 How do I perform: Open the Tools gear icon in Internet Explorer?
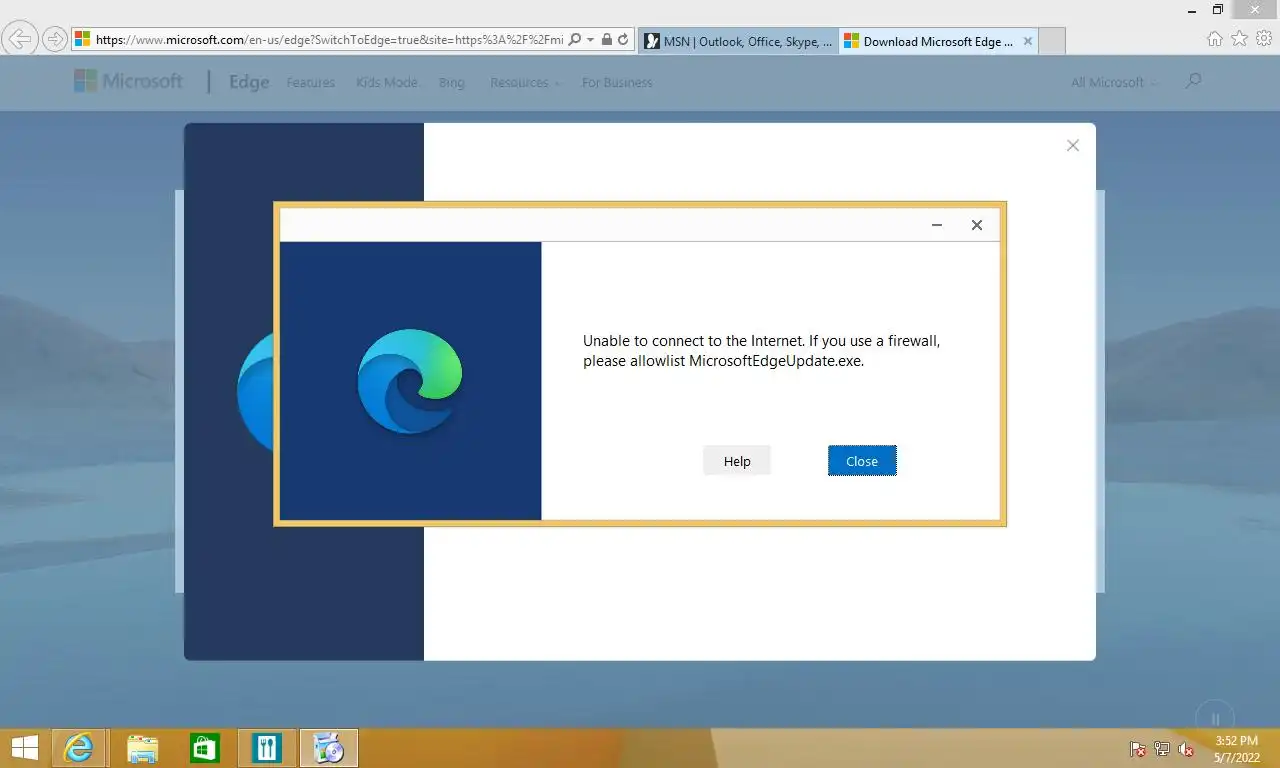pyautogui.click(x=1264, y=39)
